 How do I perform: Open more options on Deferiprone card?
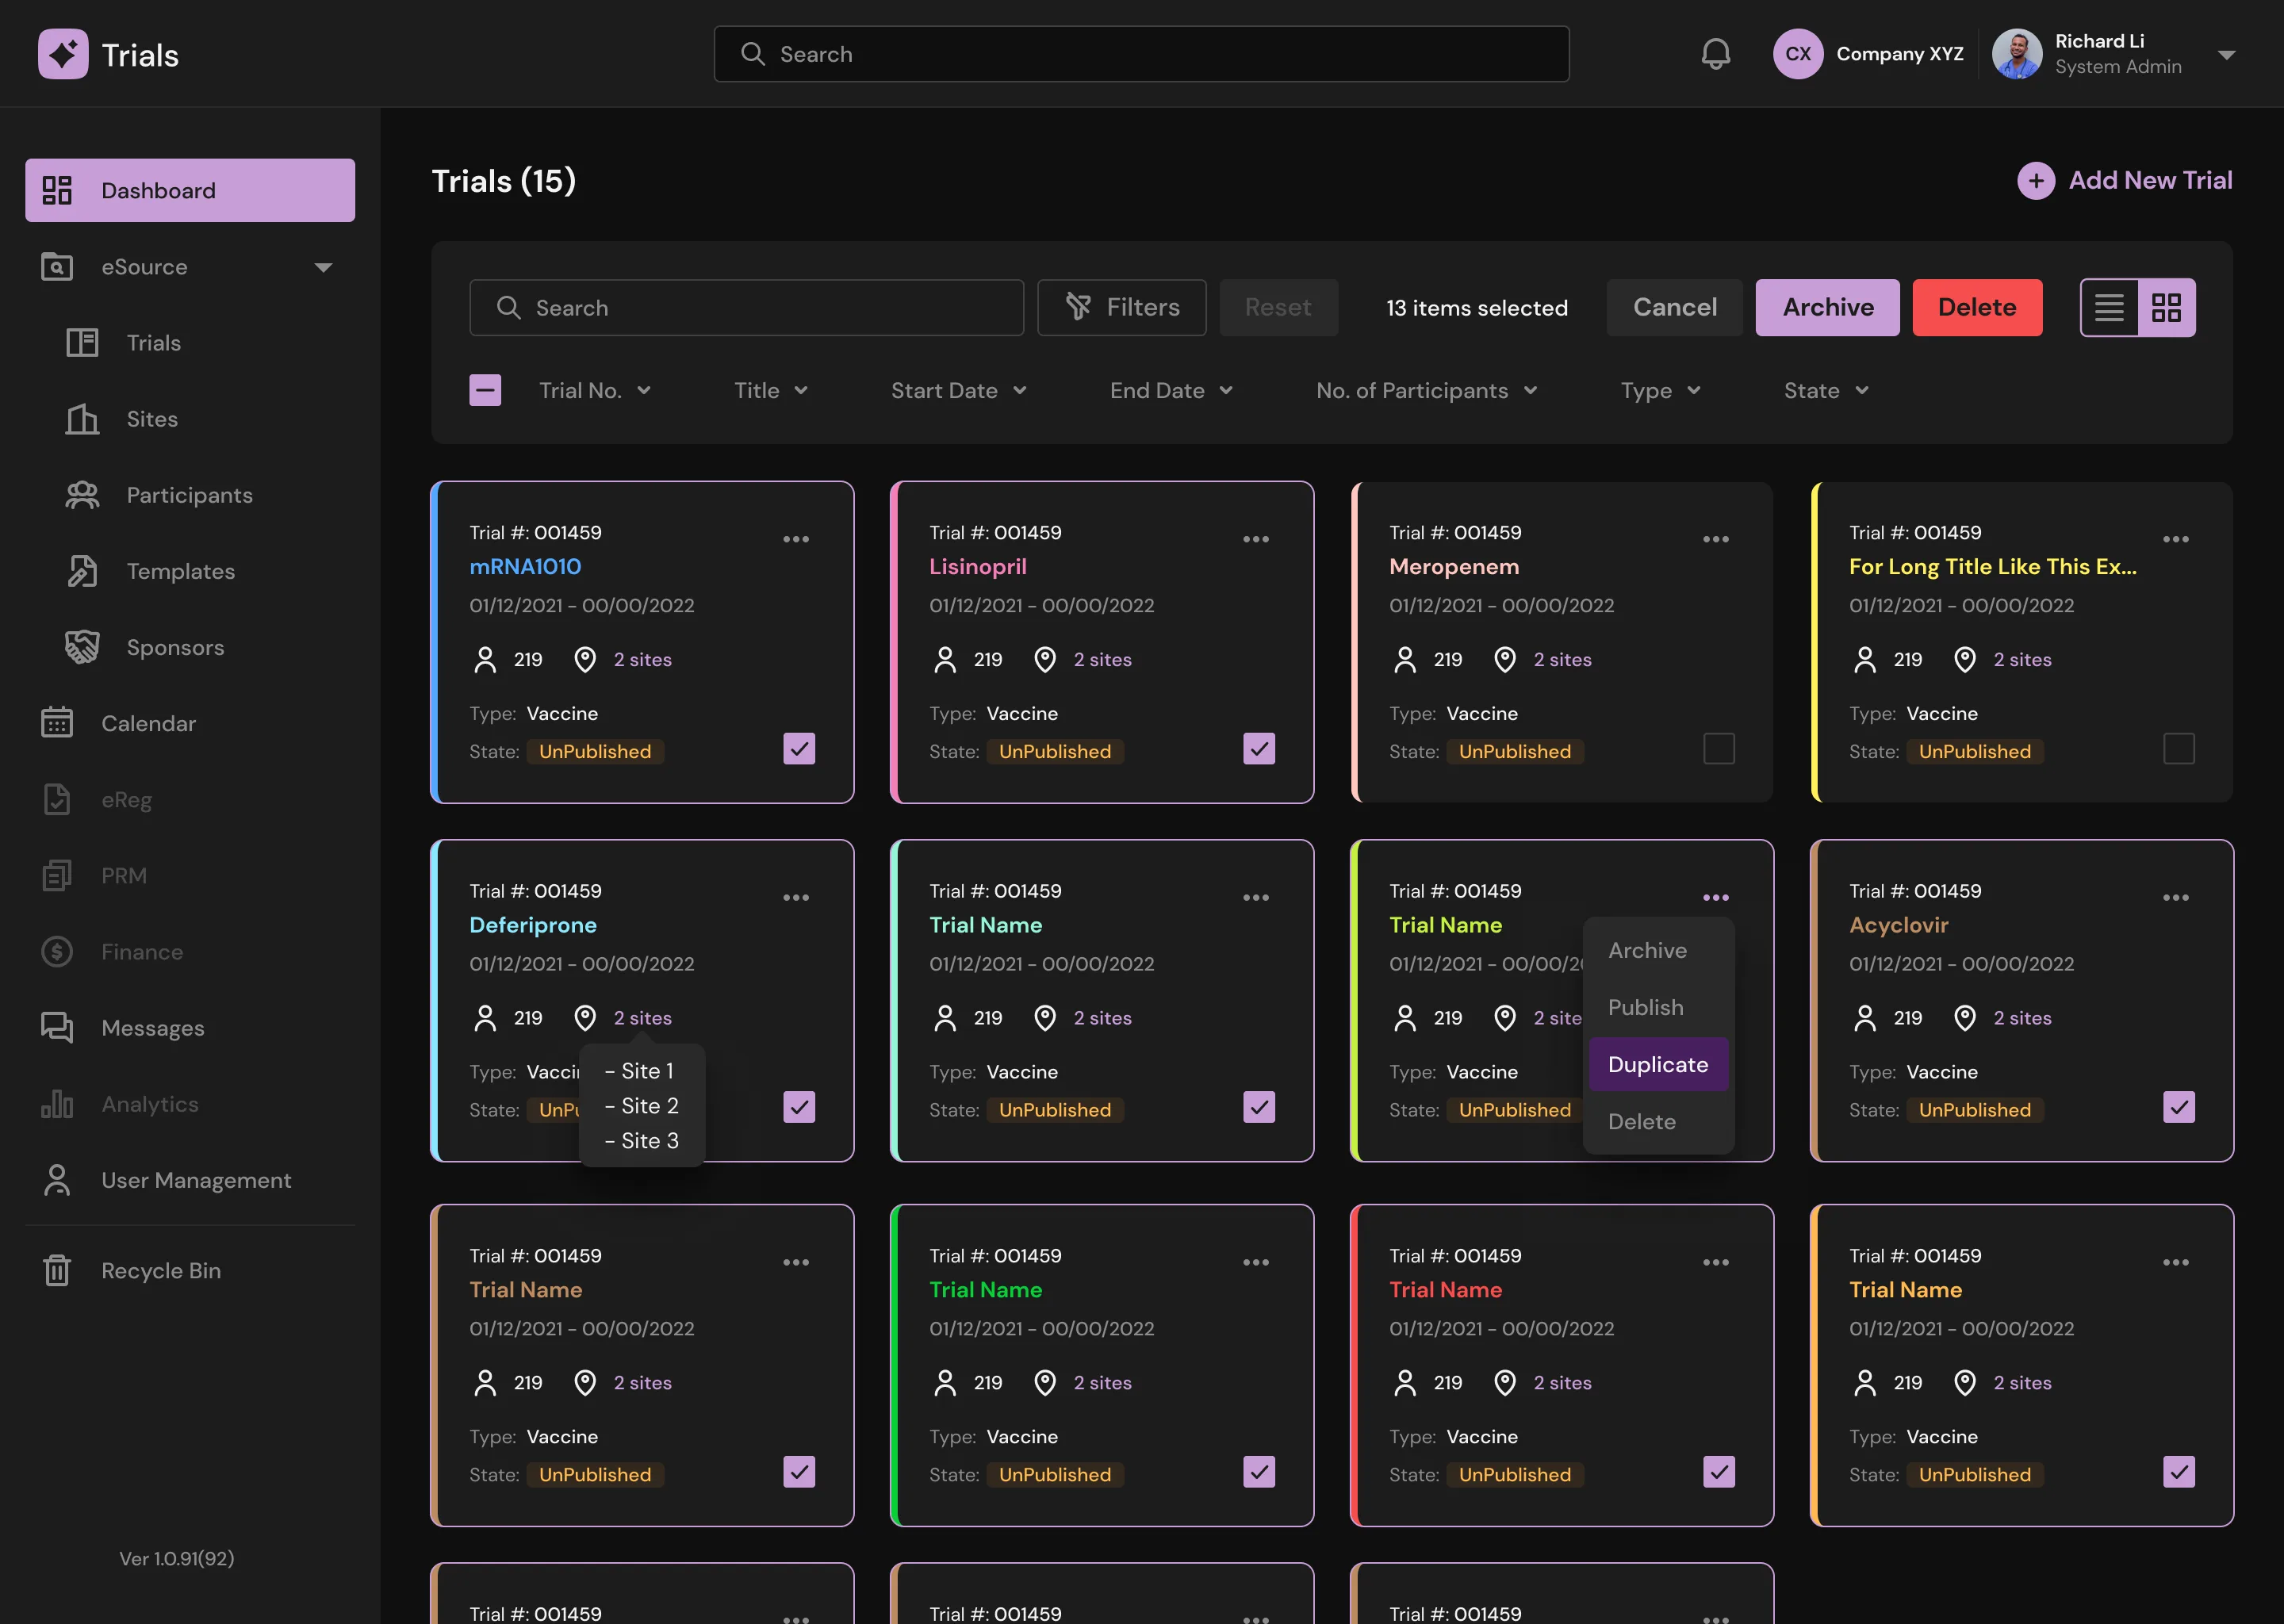(x=796, y=897)
